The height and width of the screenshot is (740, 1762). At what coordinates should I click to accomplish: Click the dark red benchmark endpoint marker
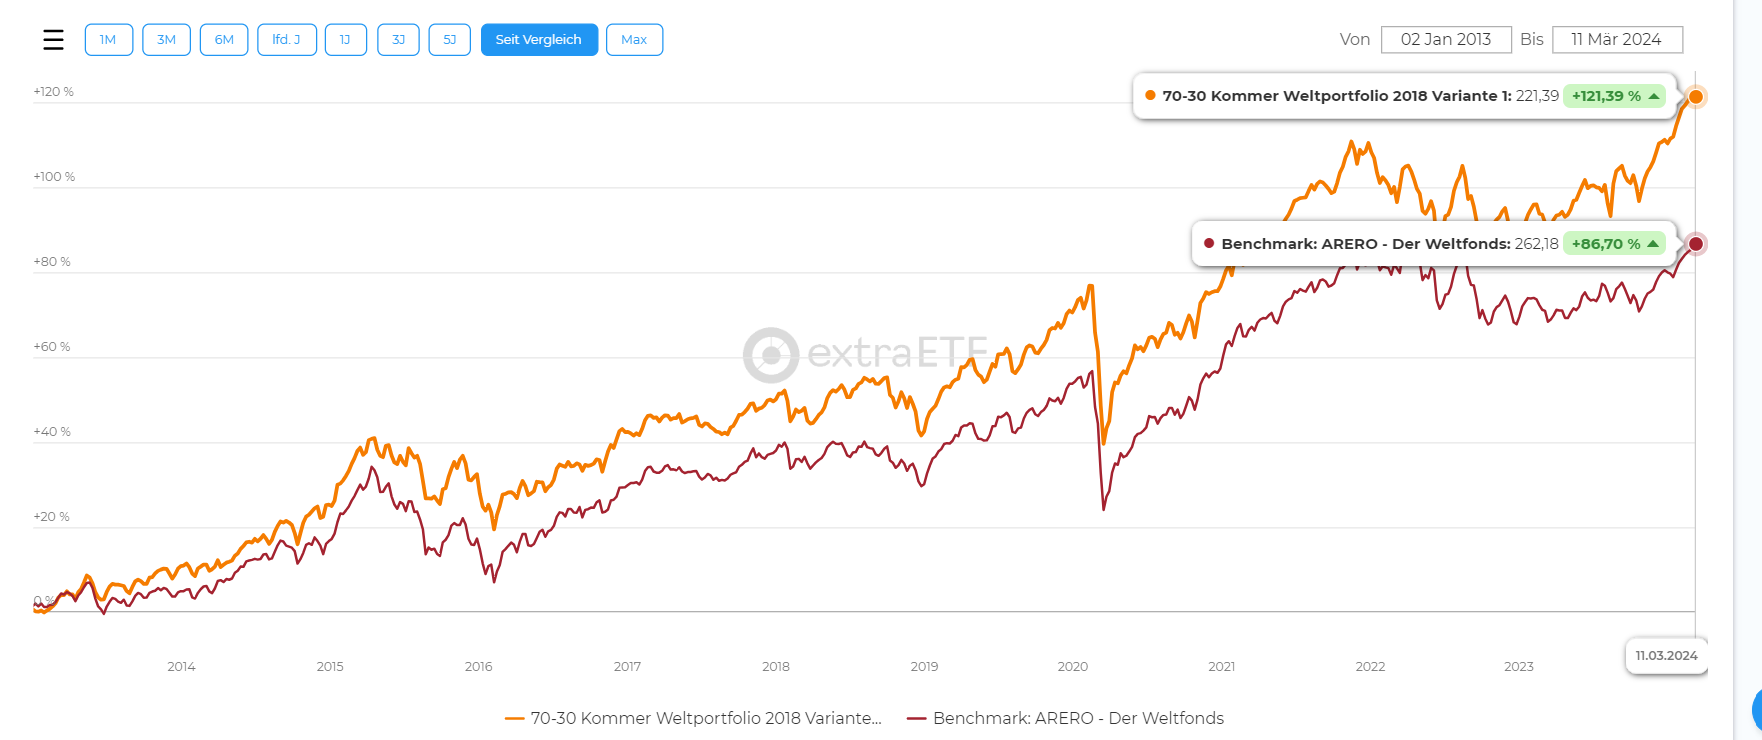[1695, 244]
